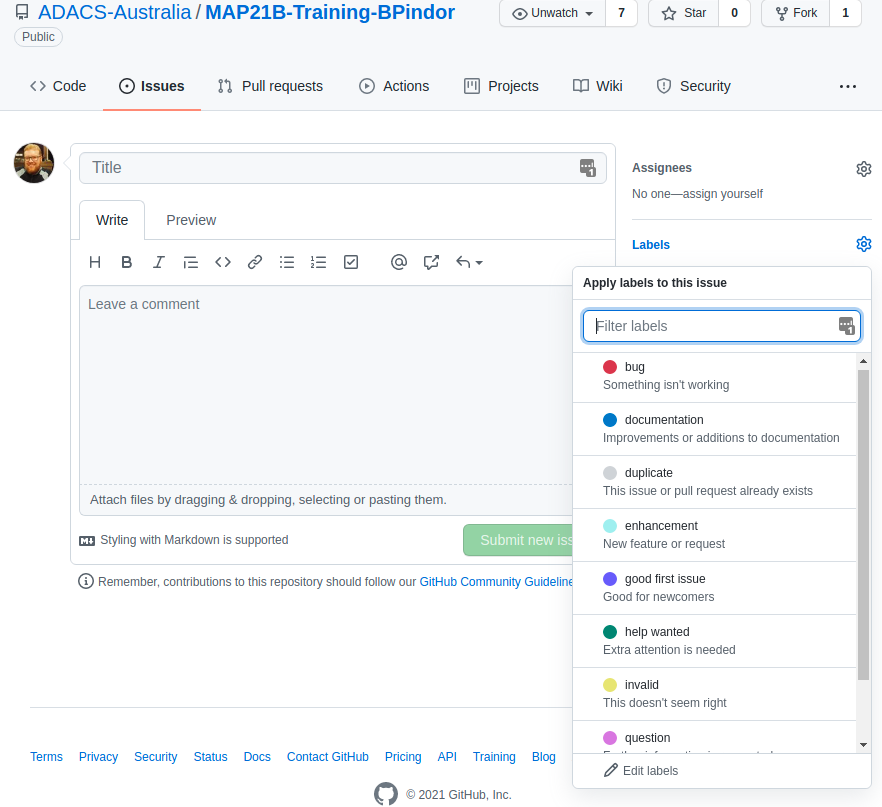Expand the saved replies dropdown

tap(470, 262)
